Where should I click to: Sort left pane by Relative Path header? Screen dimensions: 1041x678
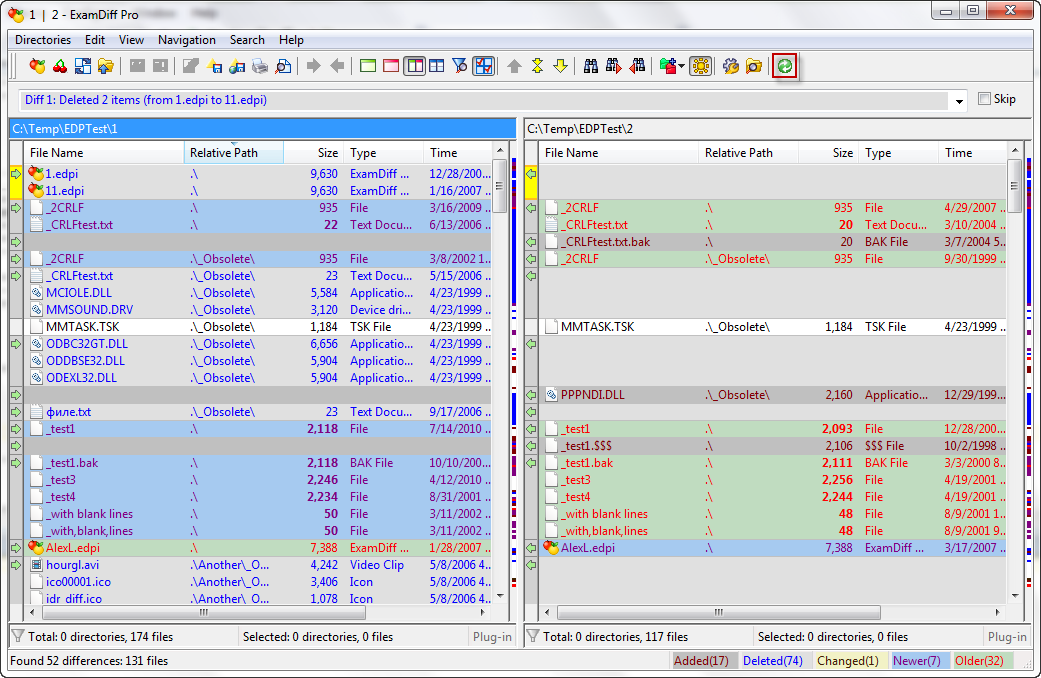[x=234, y=153]
